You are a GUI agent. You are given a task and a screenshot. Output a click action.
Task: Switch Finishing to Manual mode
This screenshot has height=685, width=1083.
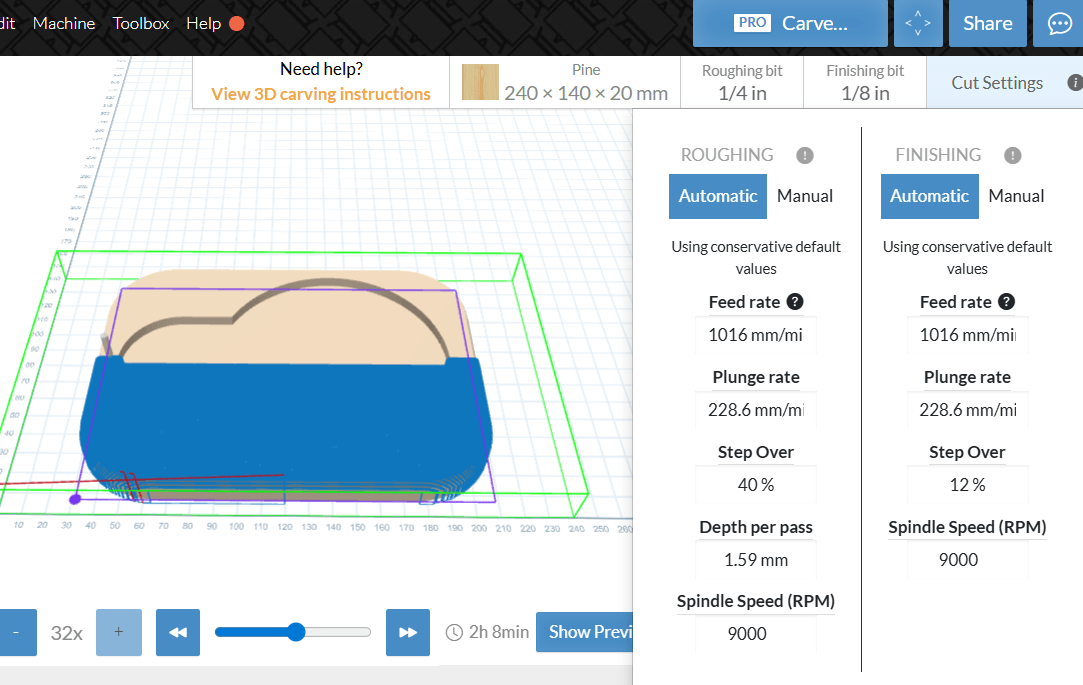pyautogui.click(x=1016, y=196)
